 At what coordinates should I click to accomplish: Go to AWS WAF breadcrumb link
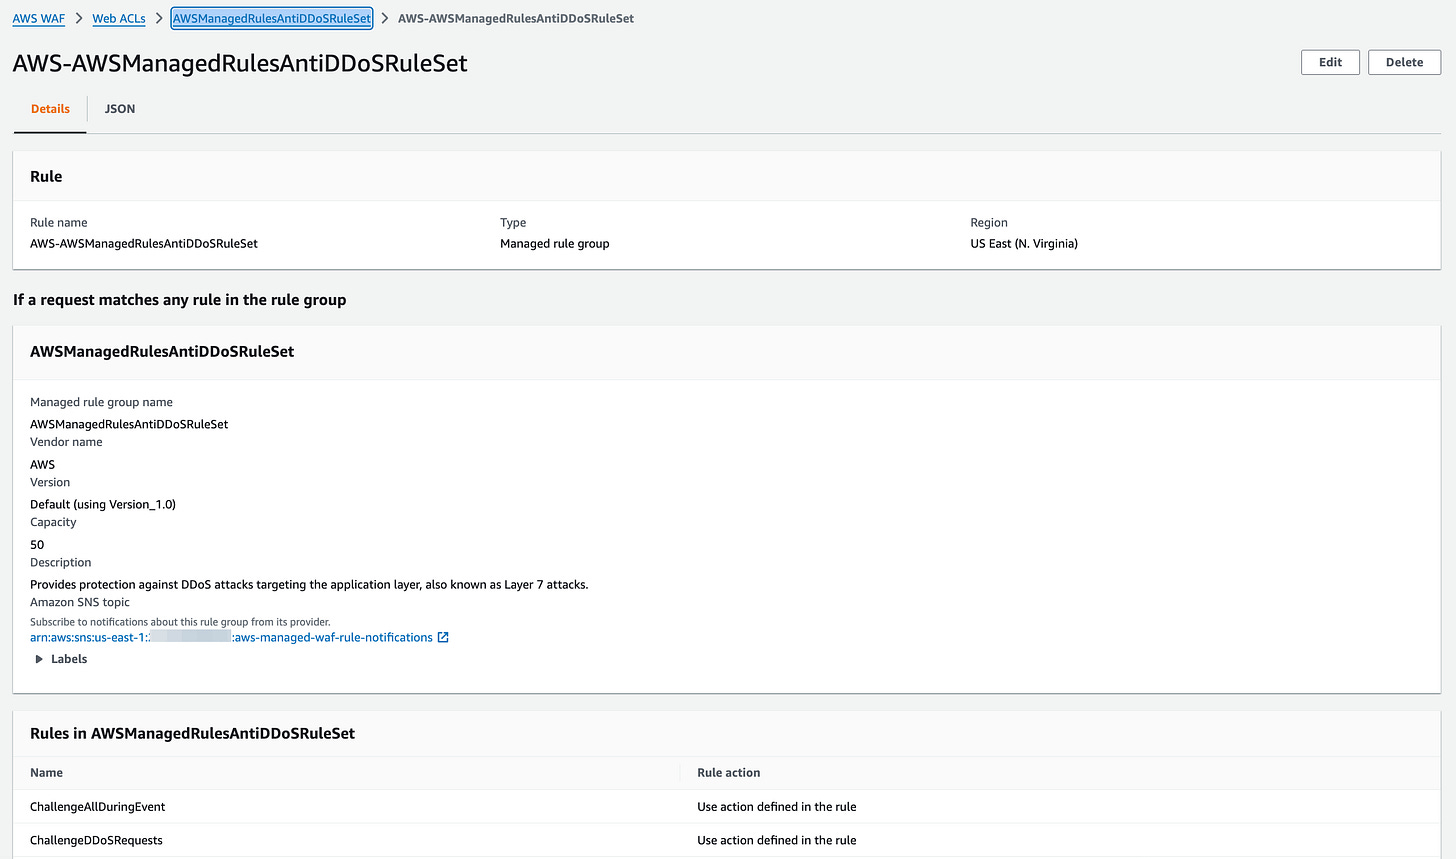[x=39, y=18]
